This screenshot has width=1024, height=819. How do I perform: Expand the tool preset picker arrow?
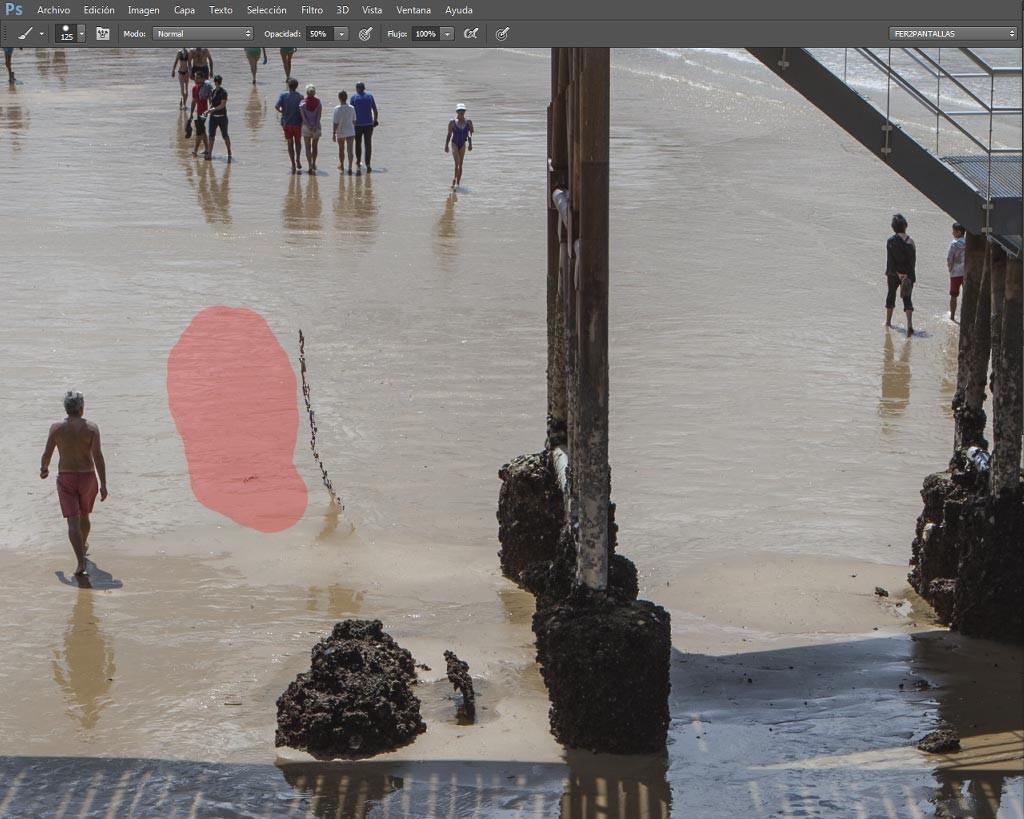42,34
